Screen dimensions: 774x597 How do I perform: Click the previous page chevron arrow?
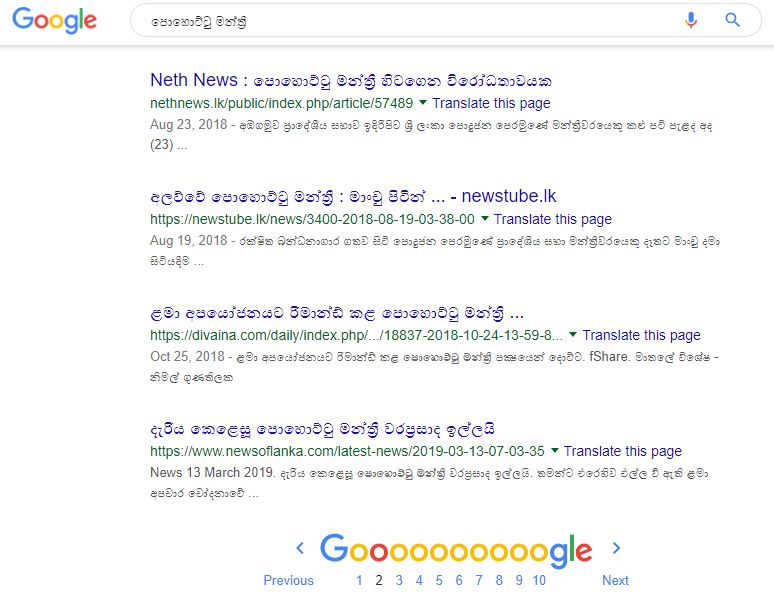[x=300, y=548]
